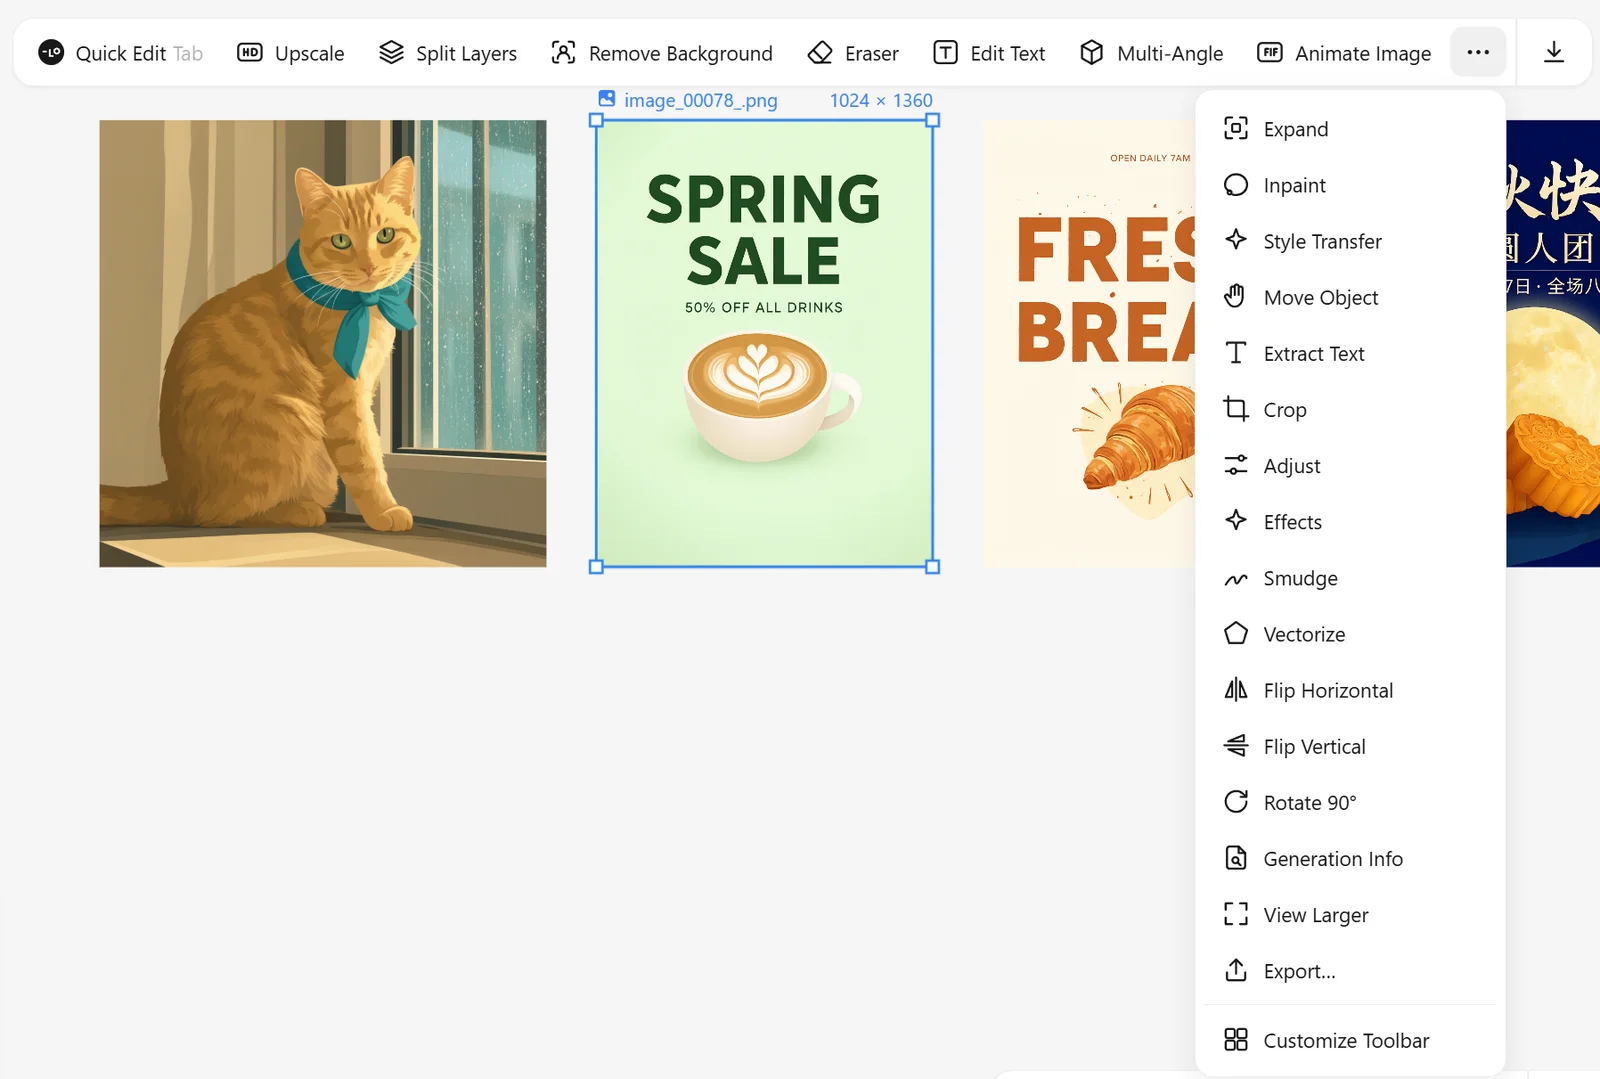Viewport: 1600px width, 1079px height.
Task: Click the 1024 × 1360 dimensions label
Action: coord(881,100)
